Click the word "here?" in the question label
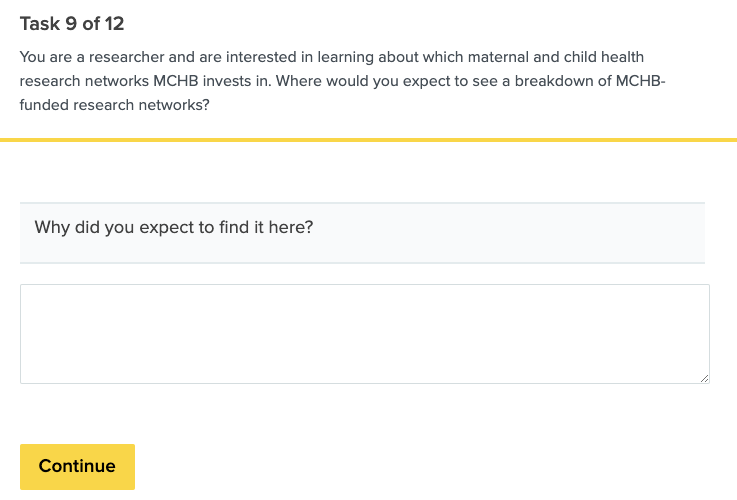 pyautogui.click(x=291, y=227)
